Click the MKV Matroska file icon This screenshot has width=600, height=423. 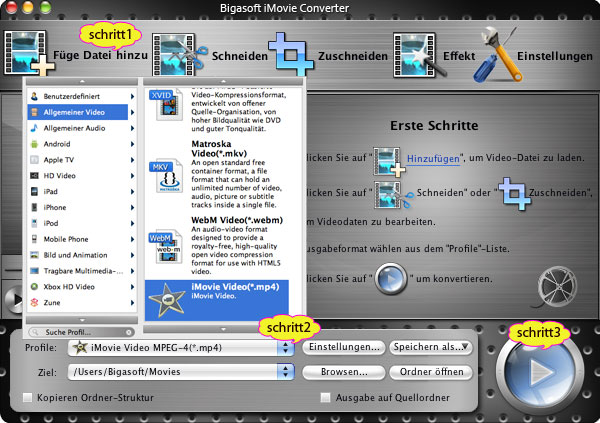click(x=166, y=176)
